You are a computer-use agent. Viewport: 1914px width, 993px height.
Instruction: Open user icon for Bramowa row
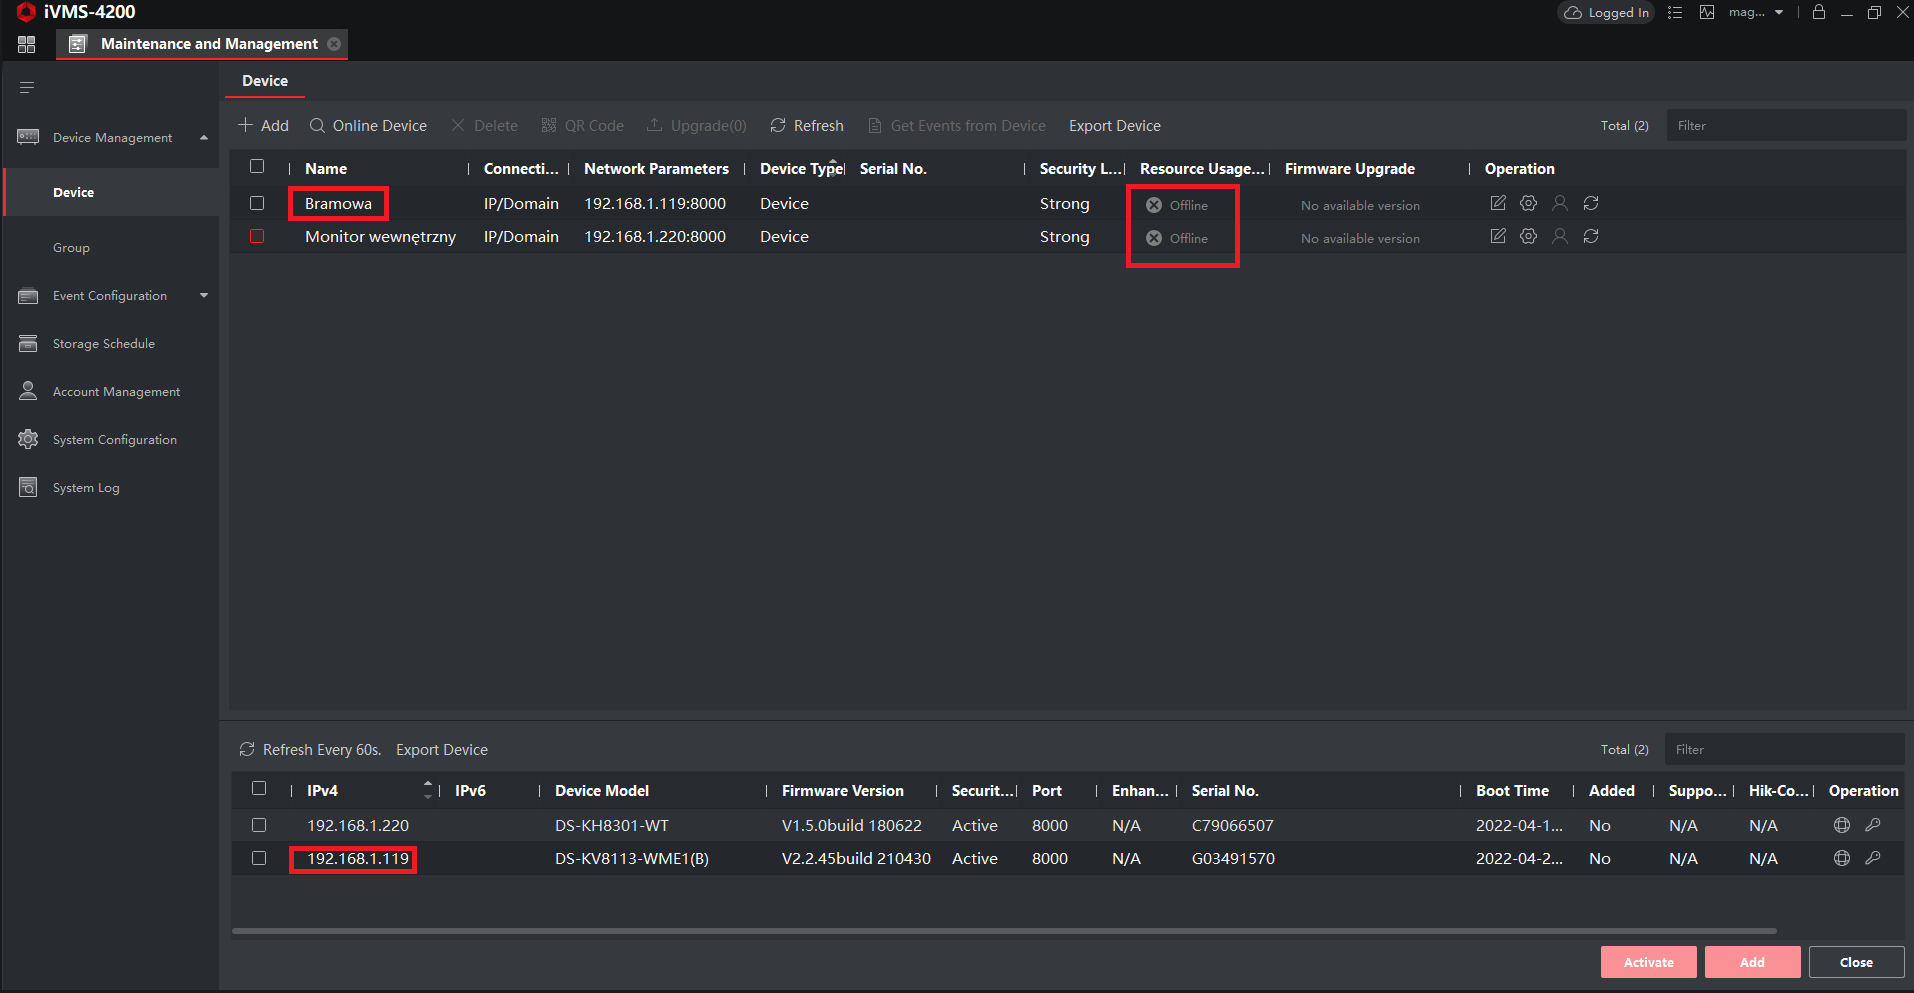pos(1560,203)
